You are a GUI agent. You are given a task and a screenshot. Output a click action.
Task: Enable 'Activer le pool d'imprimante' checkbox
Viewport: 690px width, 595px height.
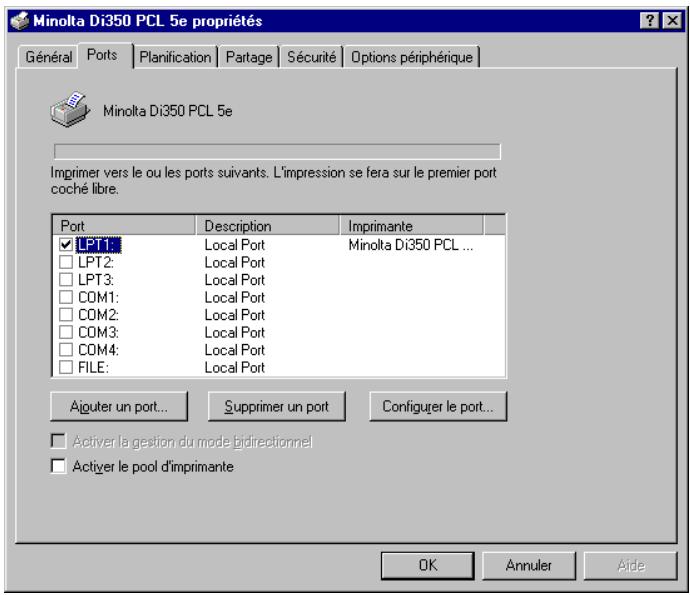coord(58,466)
